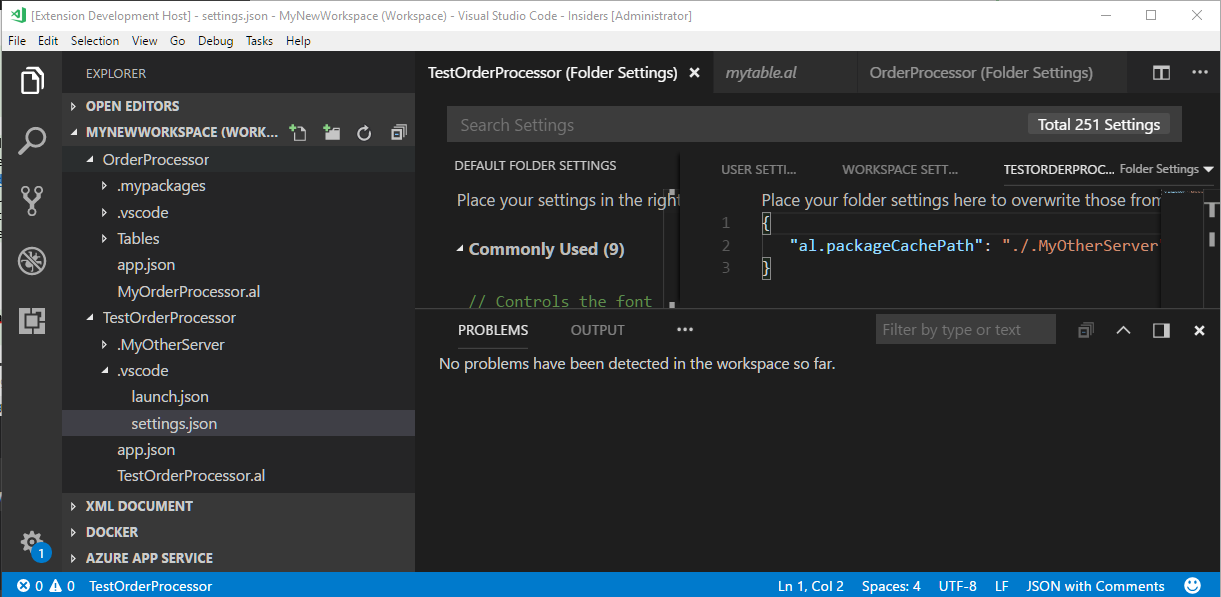1221x597 pixels.
Task: Click the Search Settings input box
Action: (x=735, y=125)
